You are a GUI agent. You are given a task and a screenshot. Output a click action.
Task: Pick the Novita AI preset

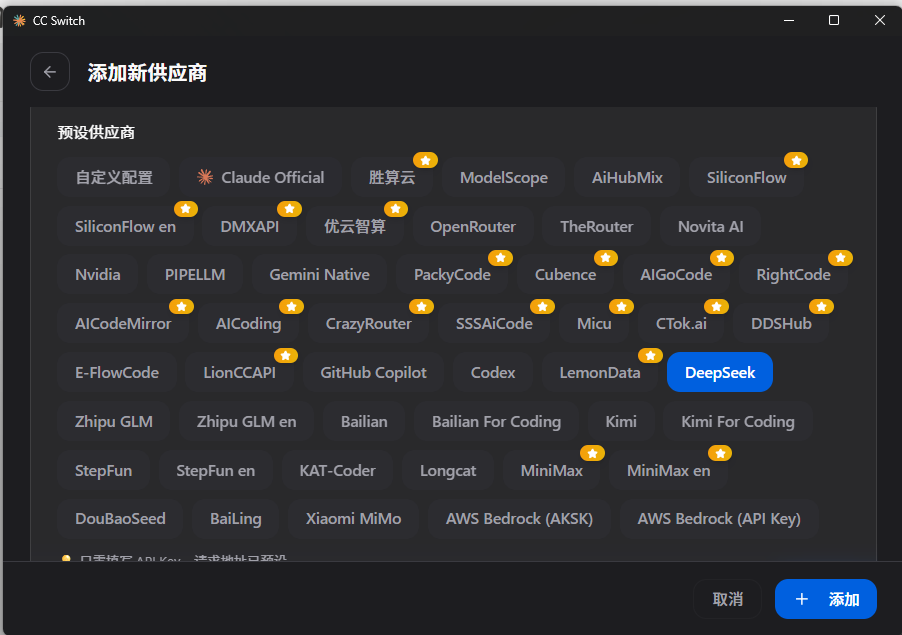(710, 226)
